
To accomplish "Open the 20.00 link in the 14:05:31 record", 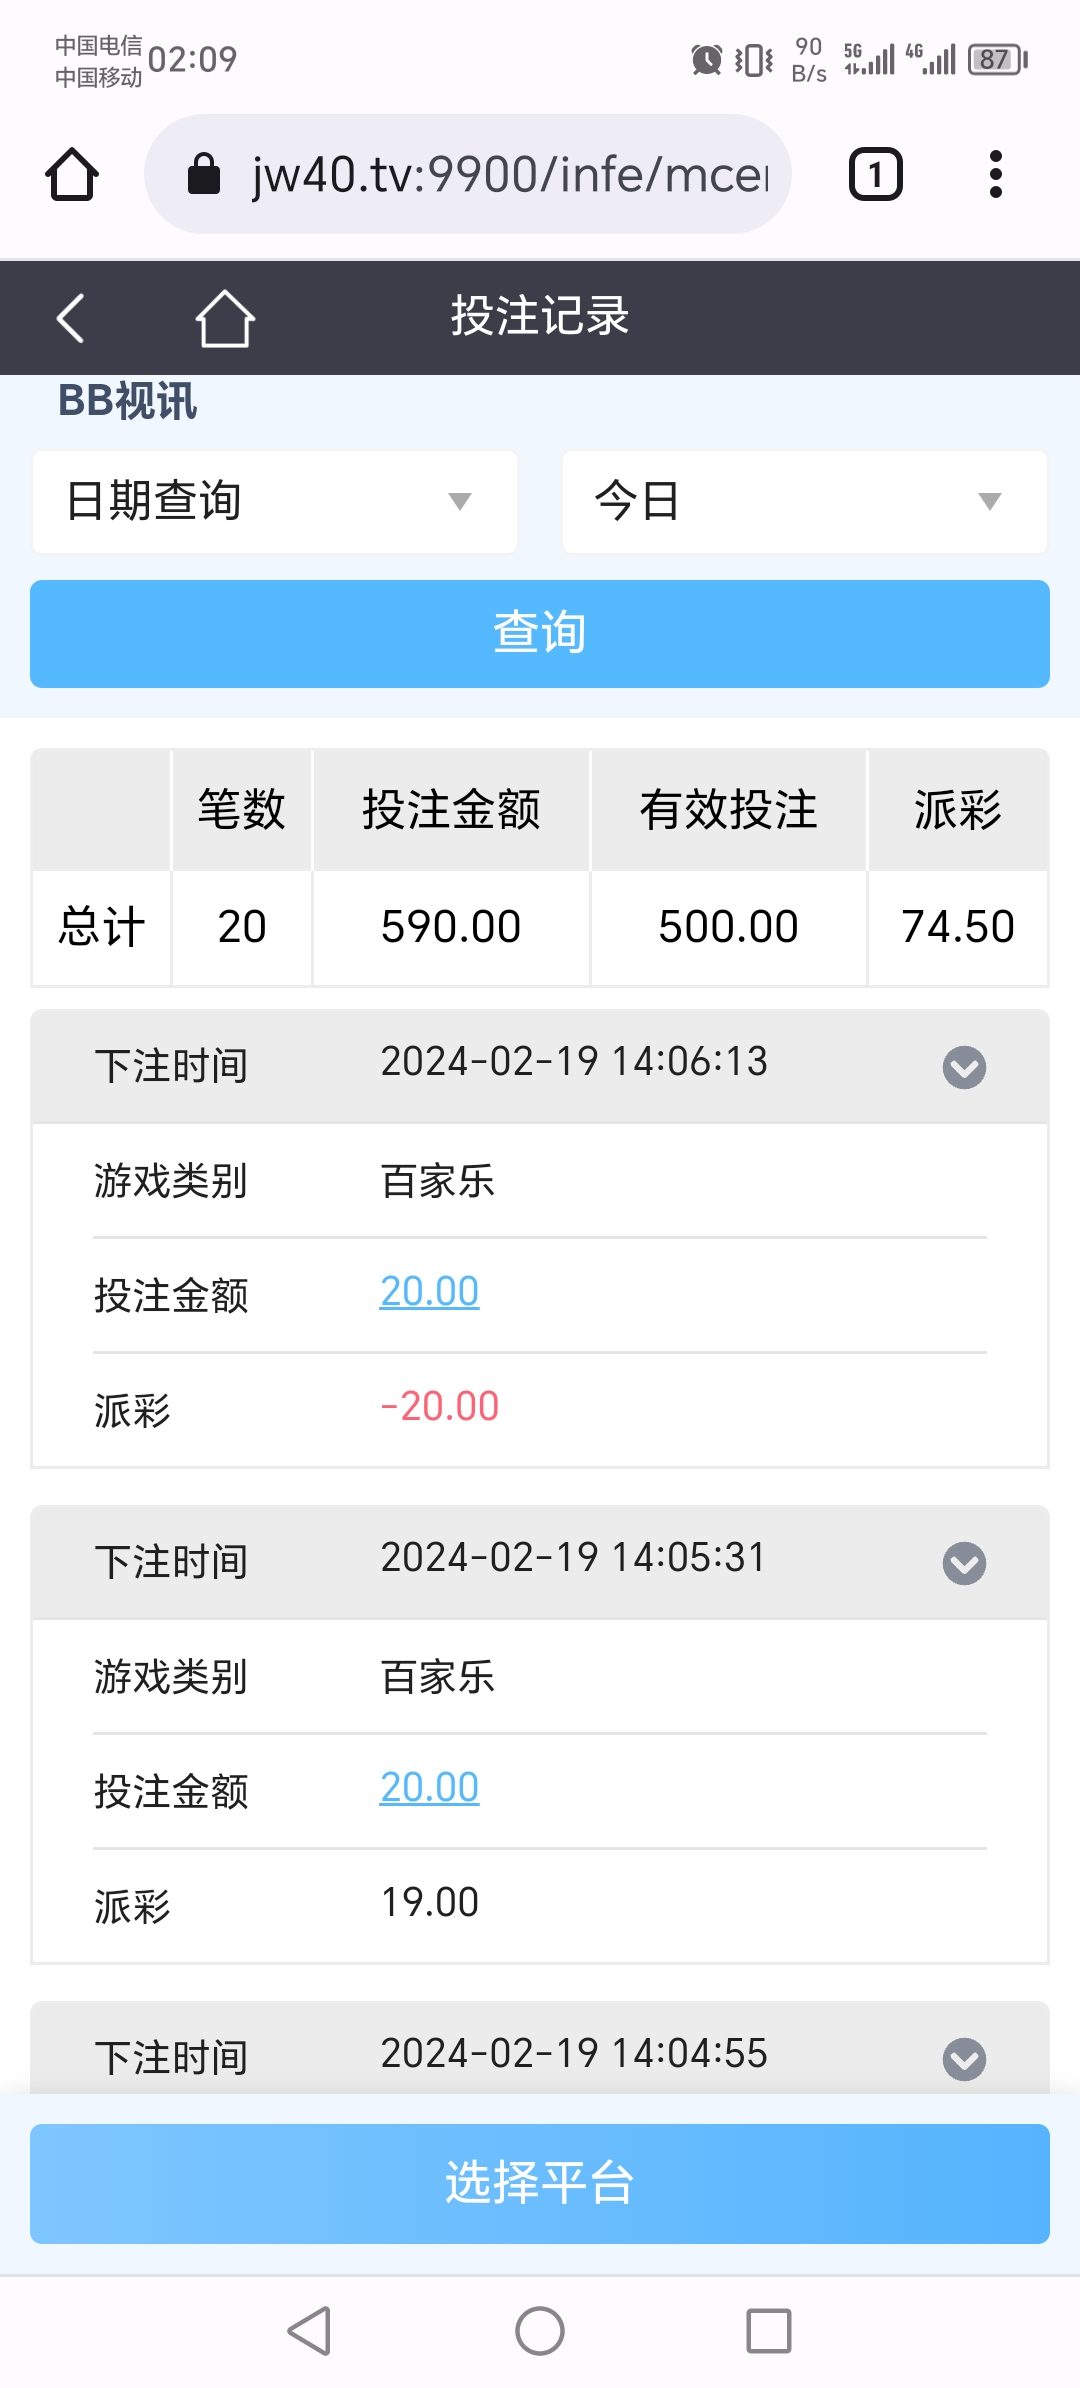I will tap(430, 1788).
